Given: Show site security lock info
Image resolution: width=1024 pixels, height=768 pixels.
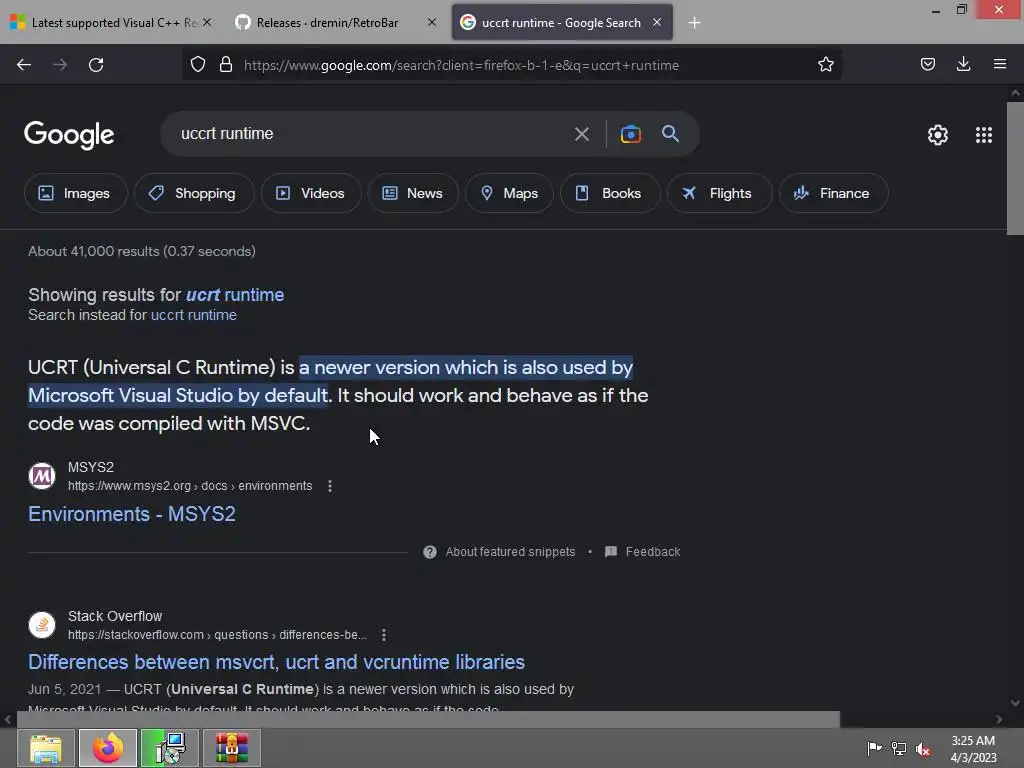Looking at the screenshot, I should pos(226,65).
